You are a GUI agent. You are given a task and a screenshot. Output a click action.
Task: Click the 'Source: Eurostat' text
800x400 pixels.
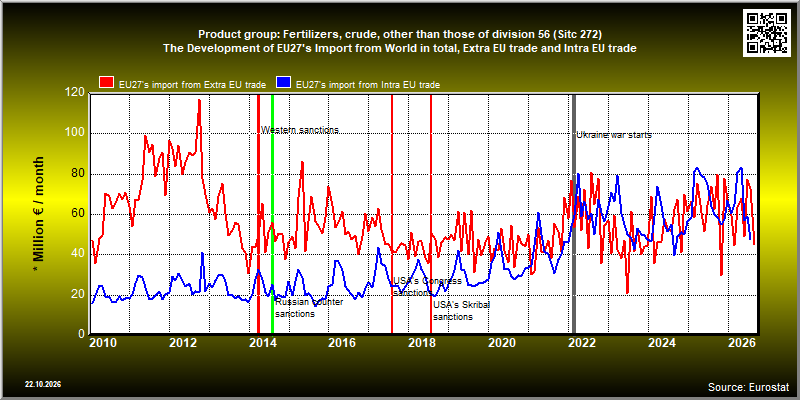pos(748,386)
